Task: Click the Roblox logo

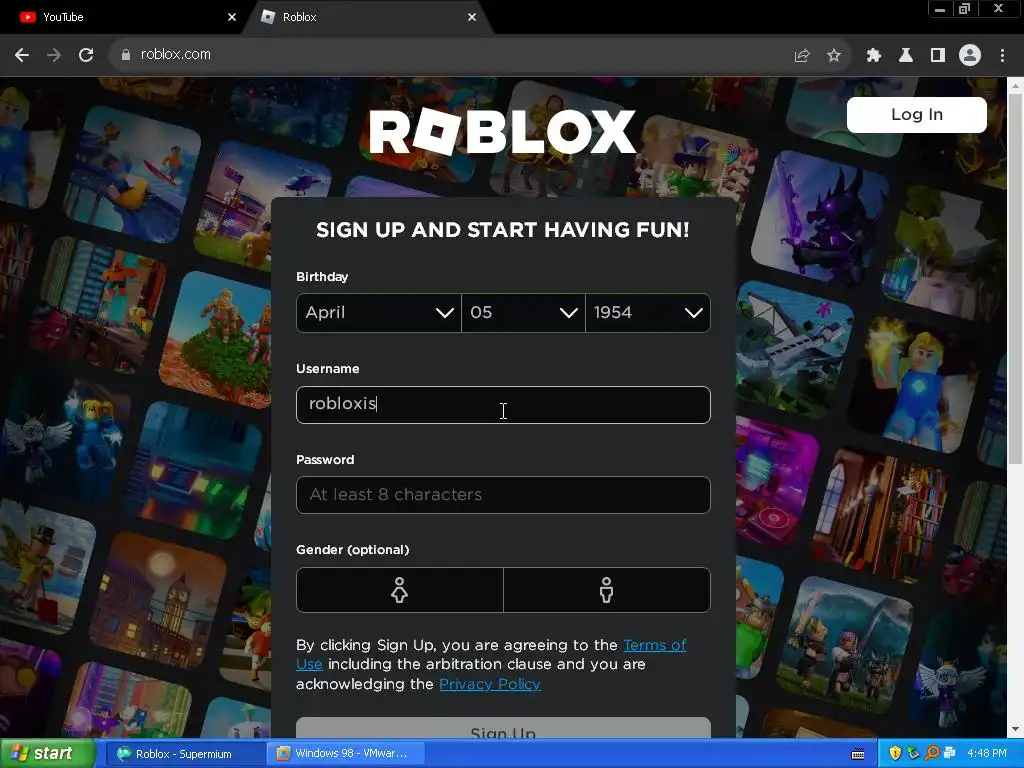Action: (x=502, y=132)
